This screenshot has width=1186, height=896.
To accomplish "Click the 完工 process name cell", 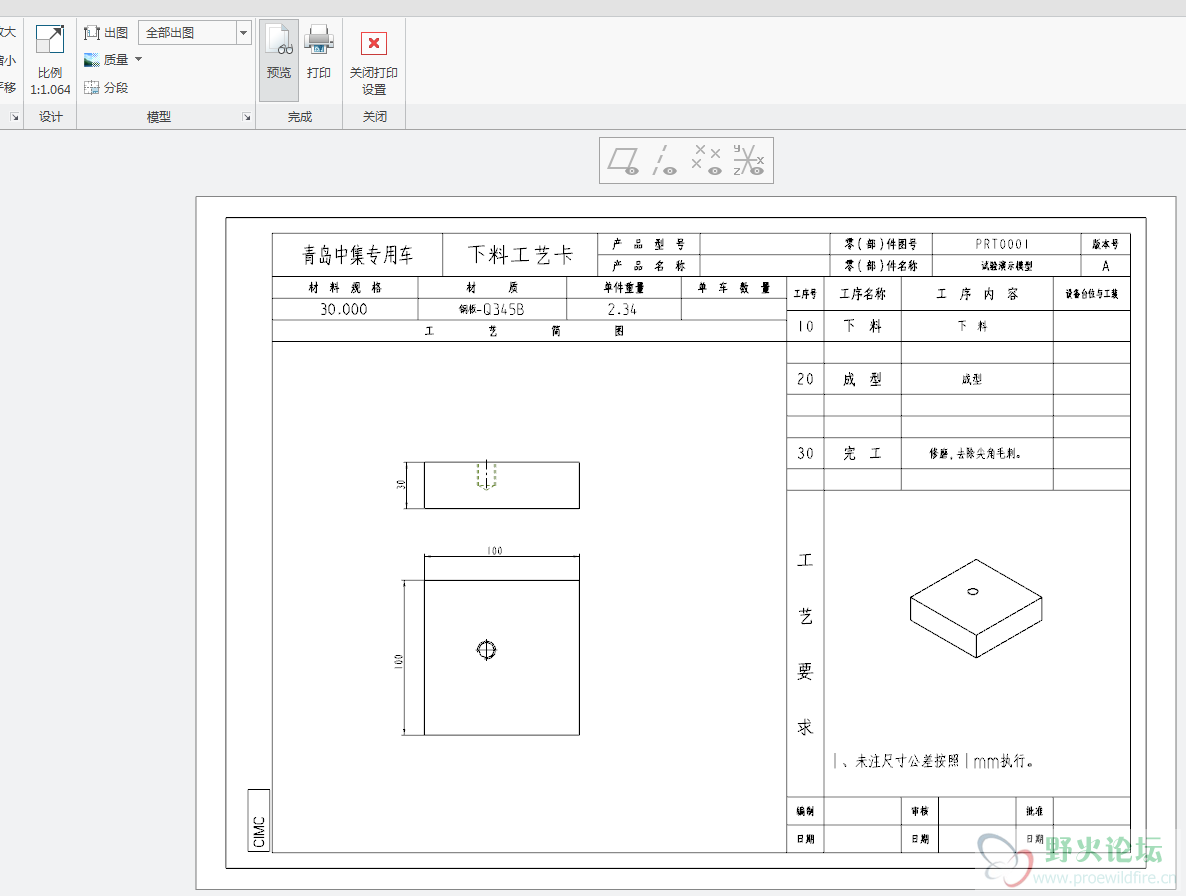I will point(862,454).
